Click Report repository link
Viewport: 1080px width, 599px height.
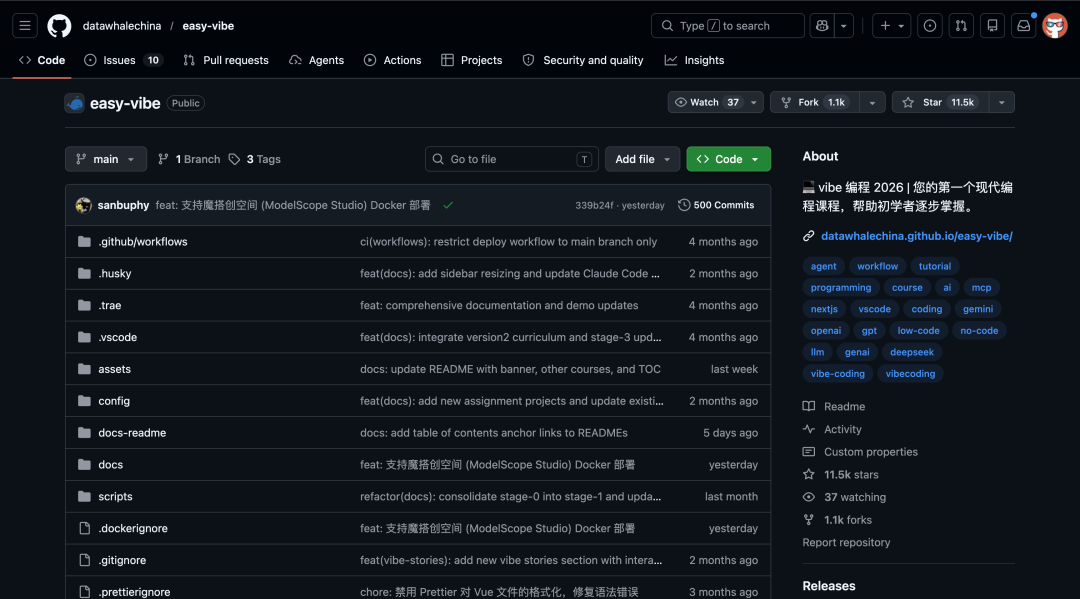(x=846, y=543)
